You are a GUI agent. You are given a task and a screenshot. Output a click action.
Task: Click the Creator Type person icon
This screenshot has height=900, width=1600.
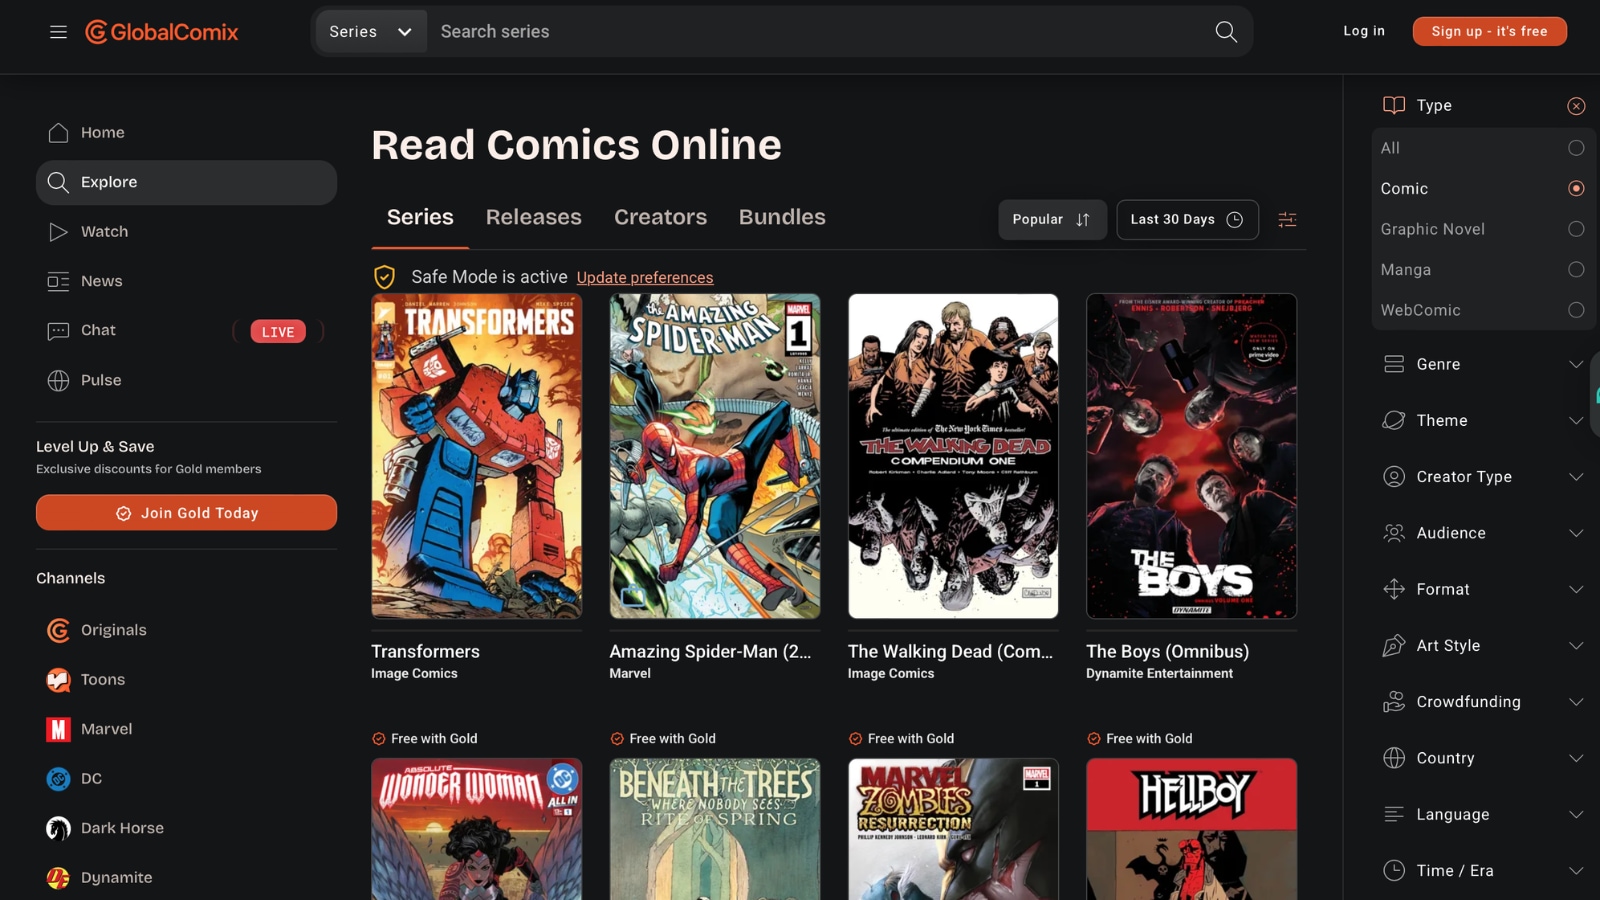coord(1394,477)
